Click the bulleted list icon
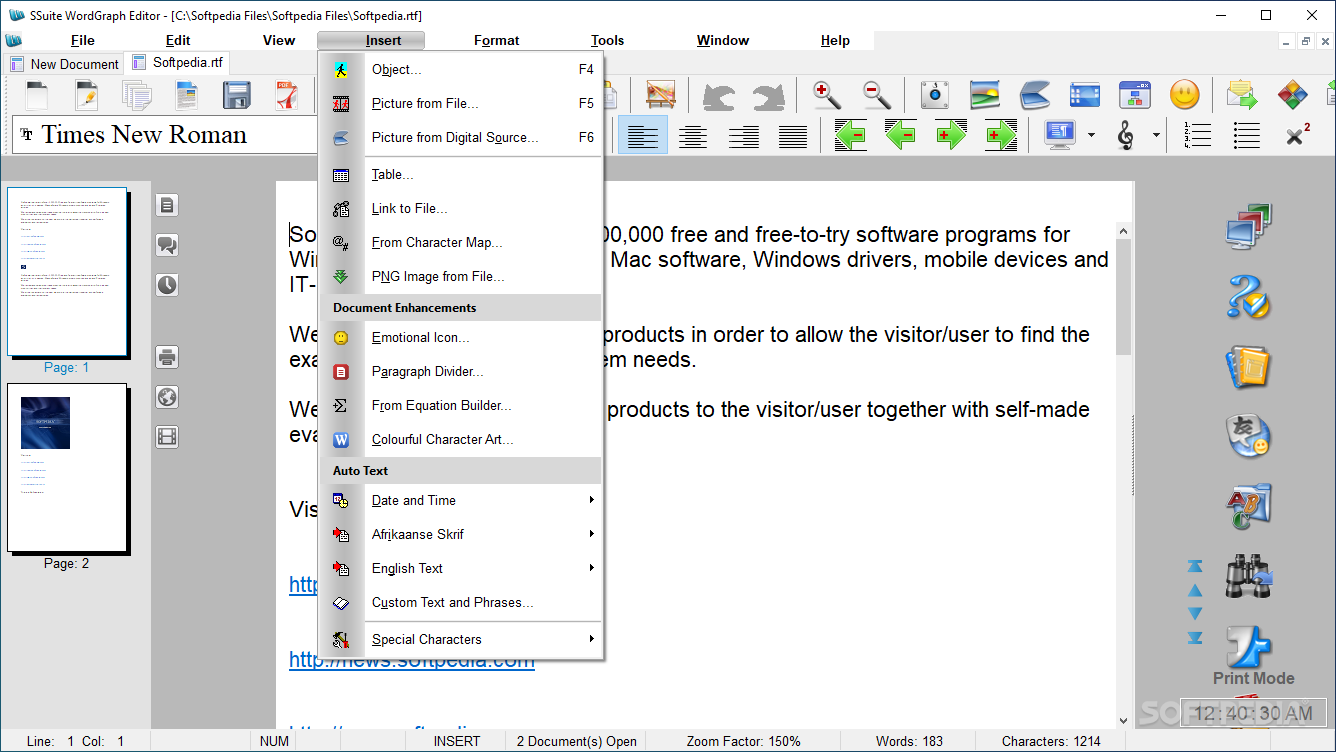1336x752 pixels. (1247, 135)
